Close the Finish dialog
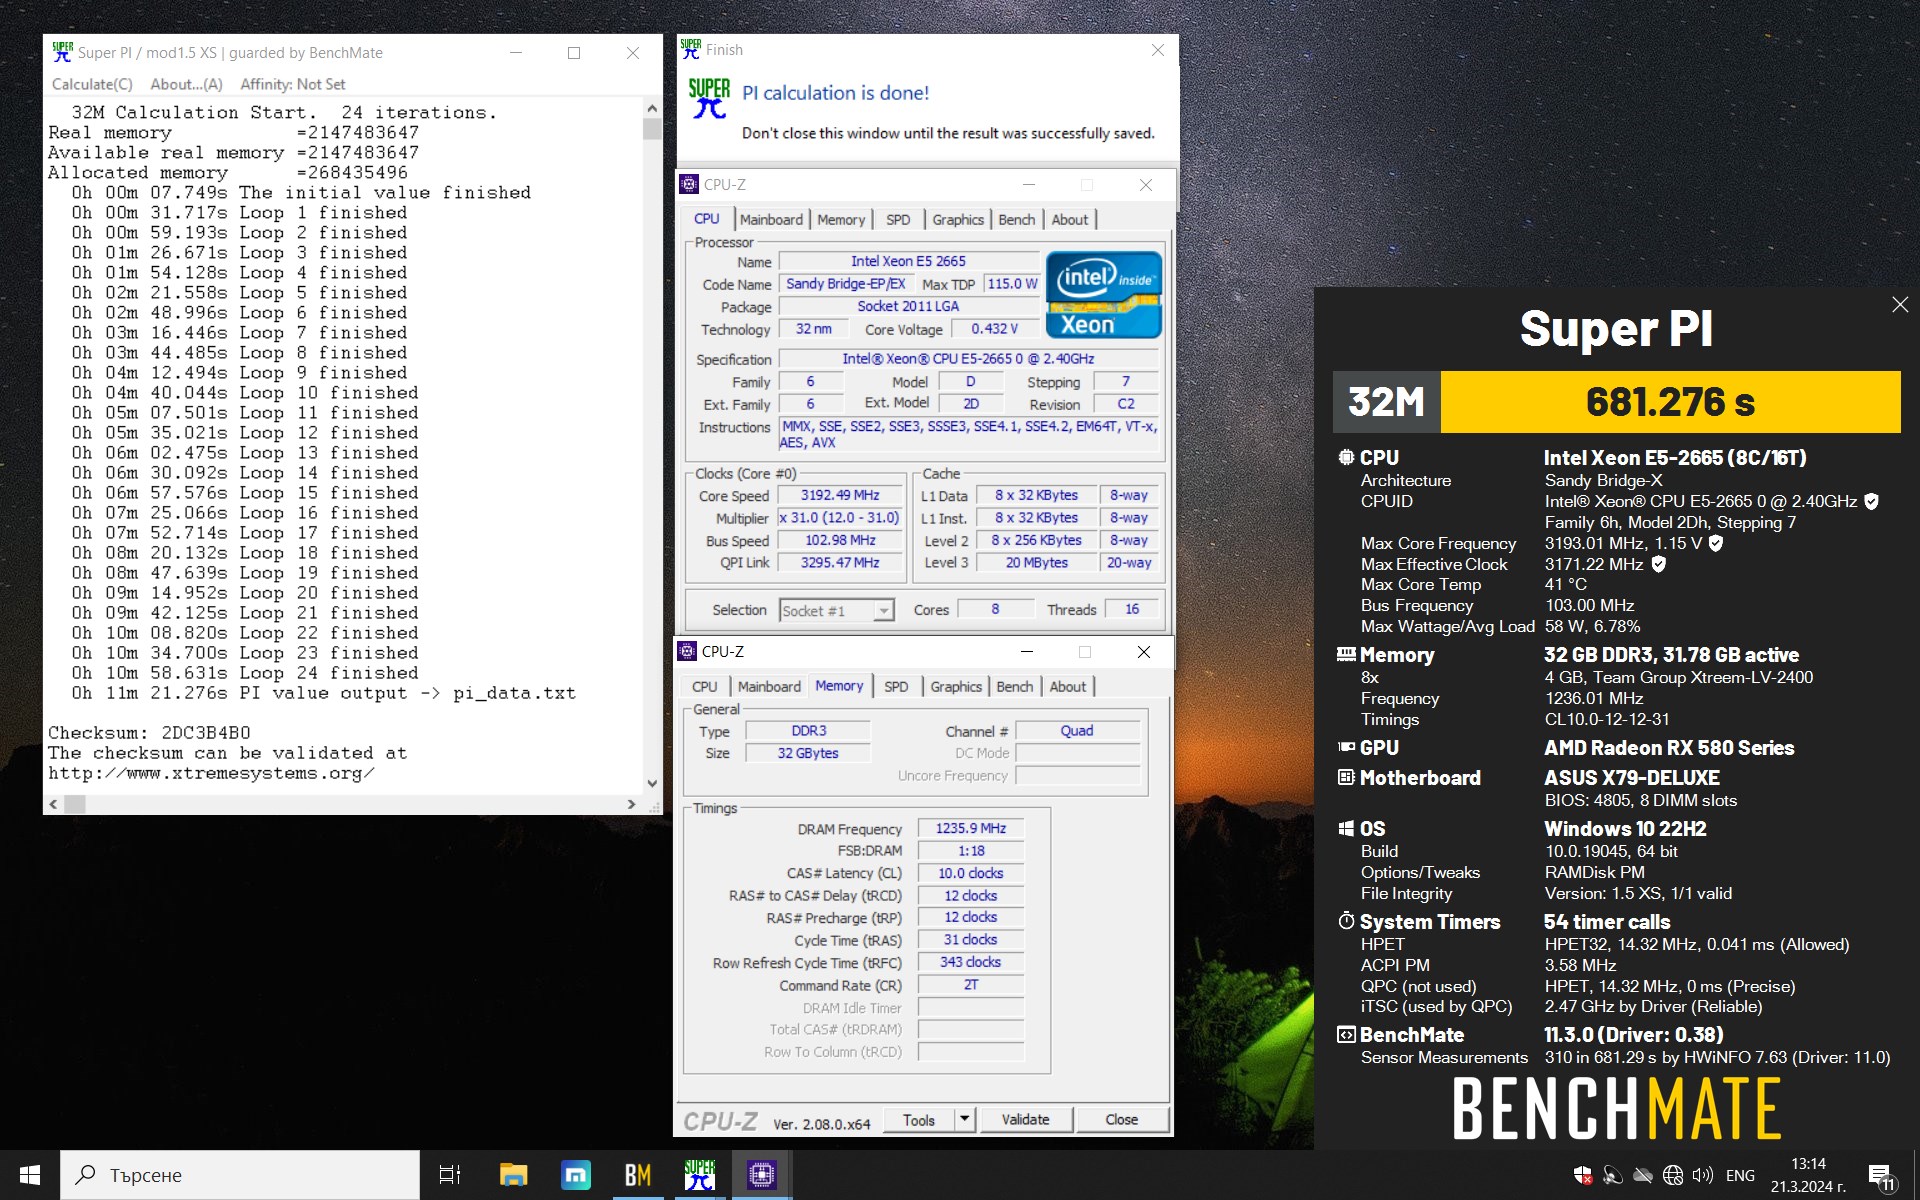Image resolution: width=1920 pixels, height=1200 pixels. click(1158, 50)
